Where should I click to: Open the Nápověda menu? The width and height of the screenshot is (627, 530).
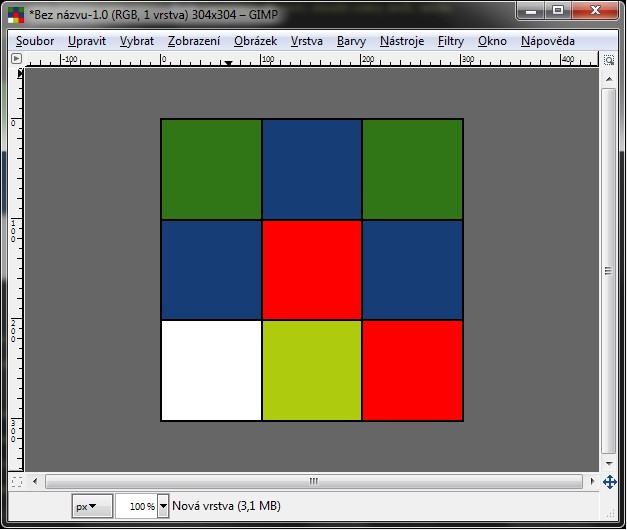[x=548, y=41]
